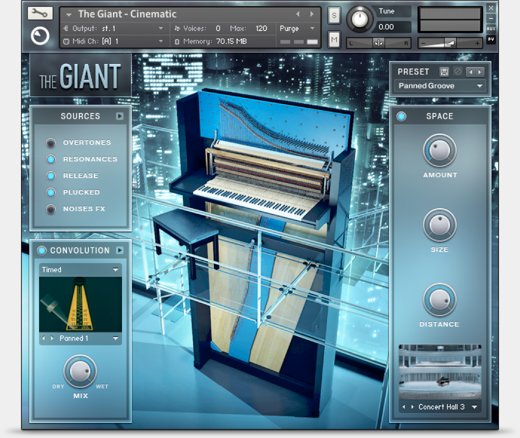Click the Concert Hall thumbnail image

[x=440, y=372]
